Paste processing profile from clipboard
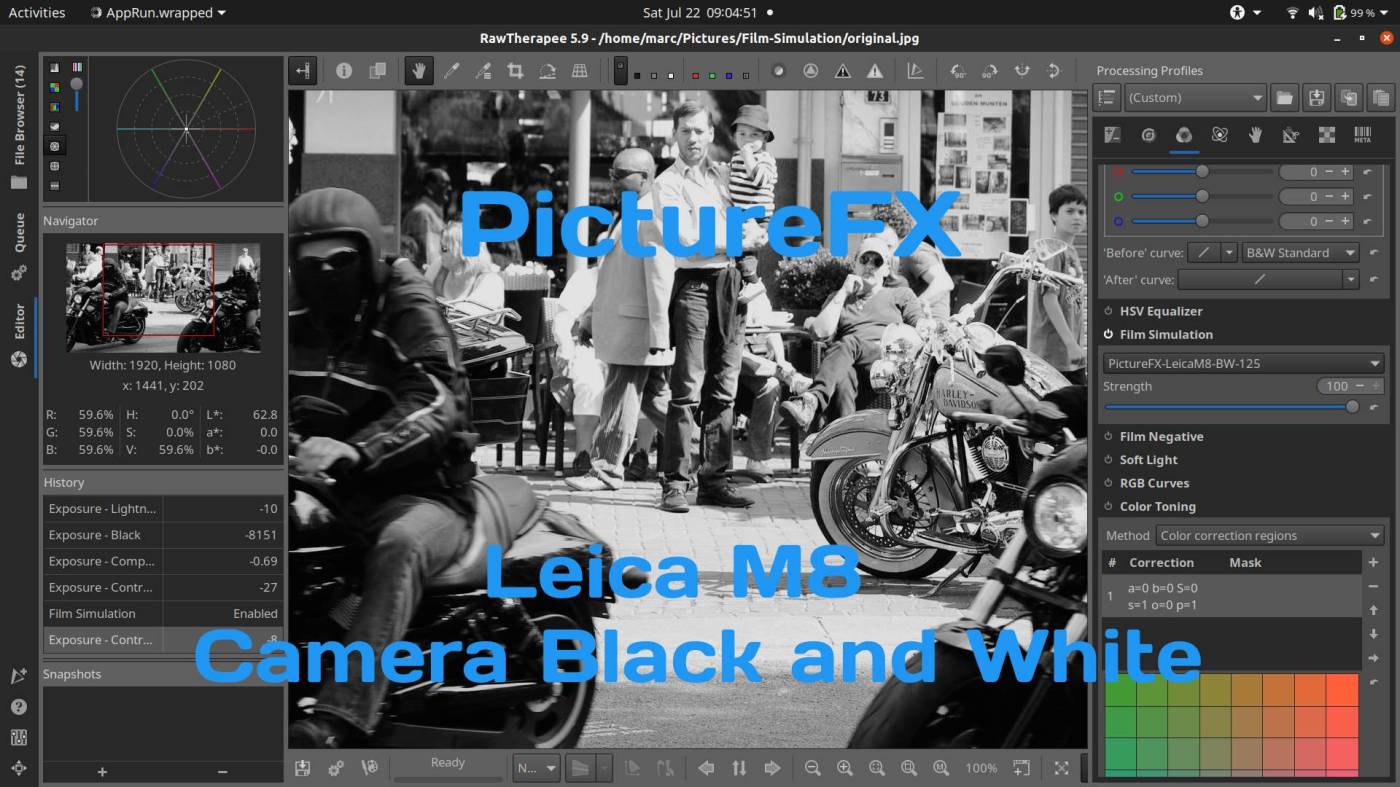Screen dimensions: 1400x787 point(1381,98)
